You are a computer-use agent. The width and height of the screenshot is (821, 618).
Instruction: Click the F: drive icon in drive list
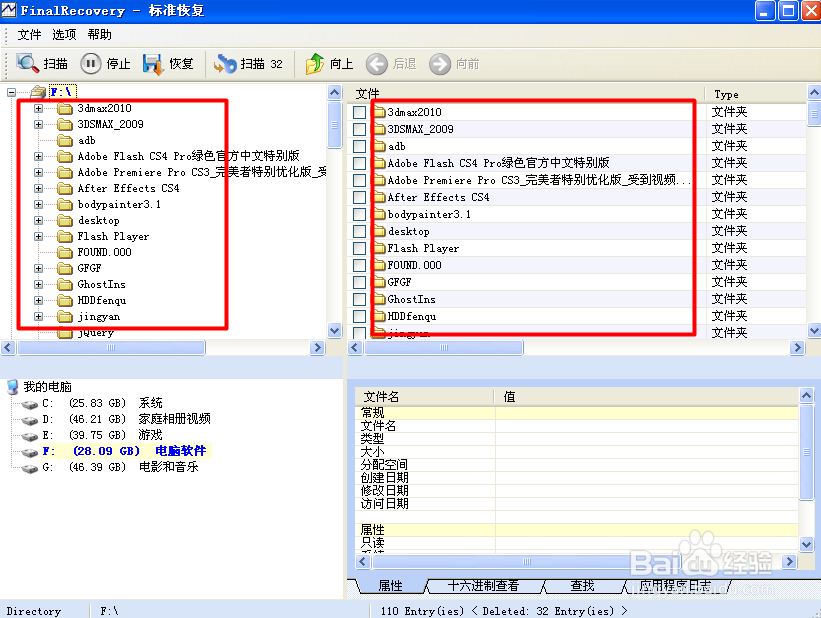pyautogui.click(x=30, y=452)
